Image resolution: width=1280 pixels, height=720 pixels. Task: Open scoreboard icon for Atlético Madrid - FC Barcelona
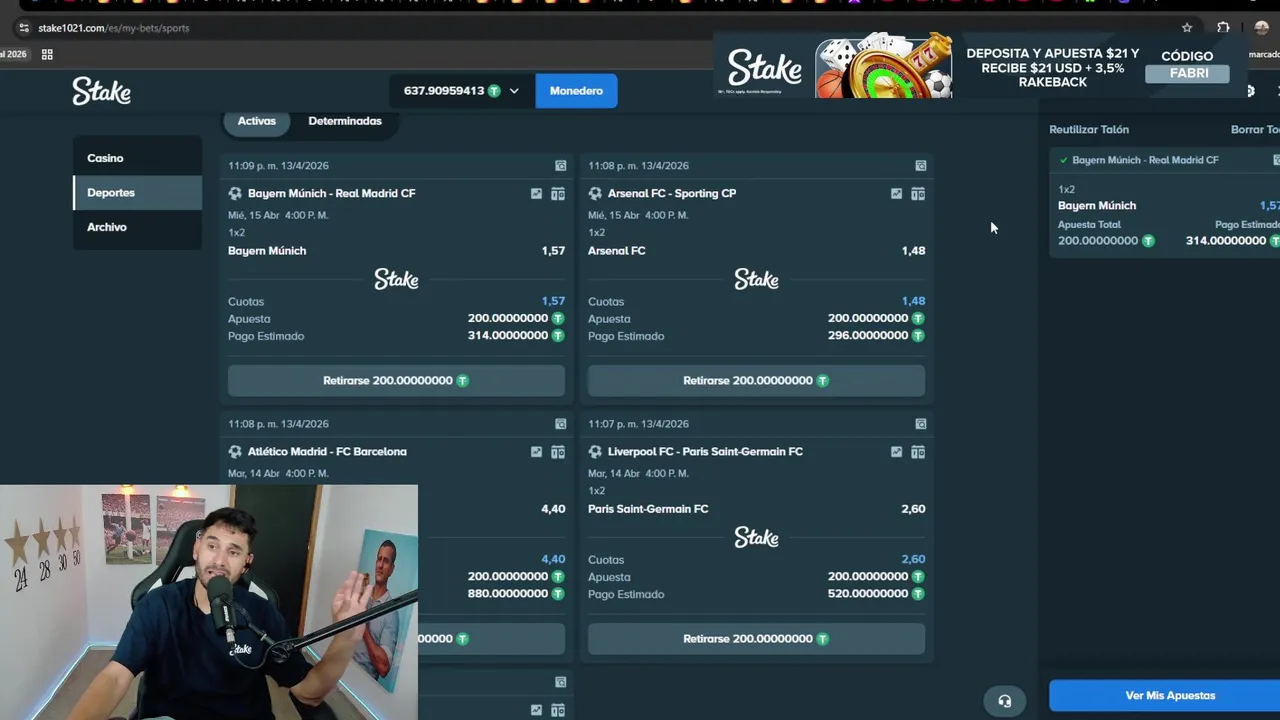[558, 452]
